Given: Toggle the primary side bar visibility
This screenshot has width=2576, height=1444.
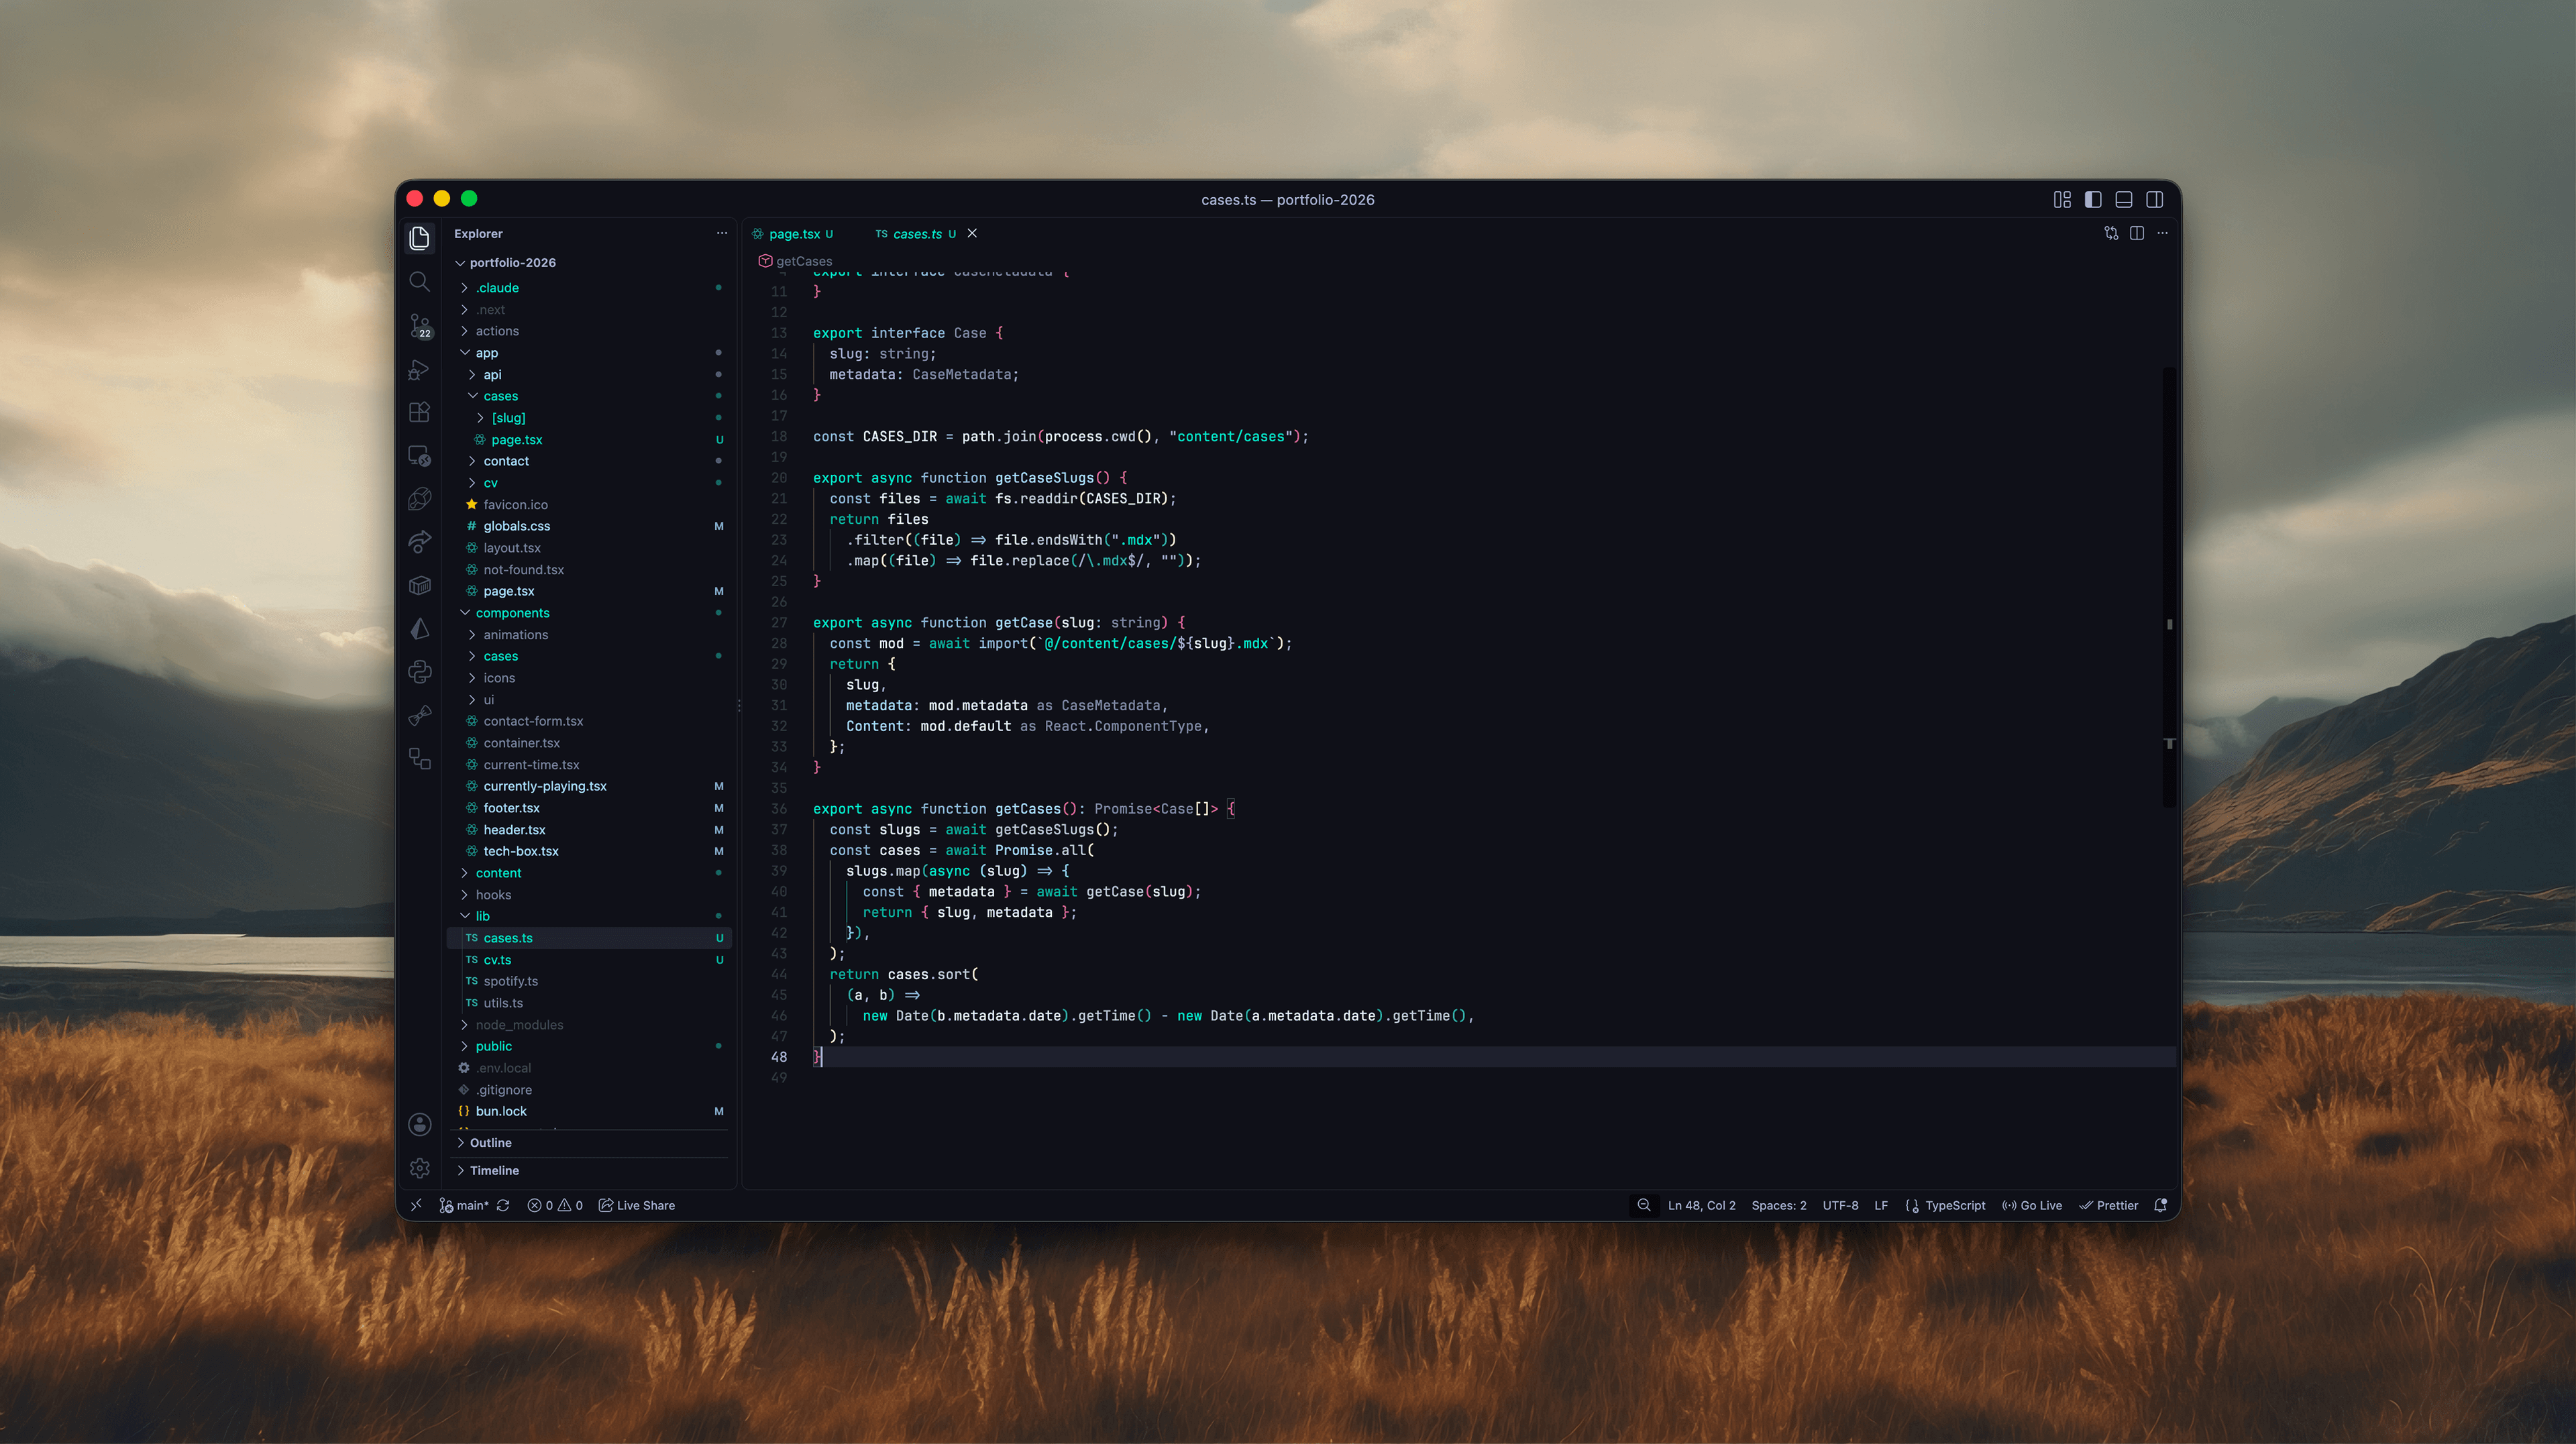Looking at the screenshot, I should 2093,199.
